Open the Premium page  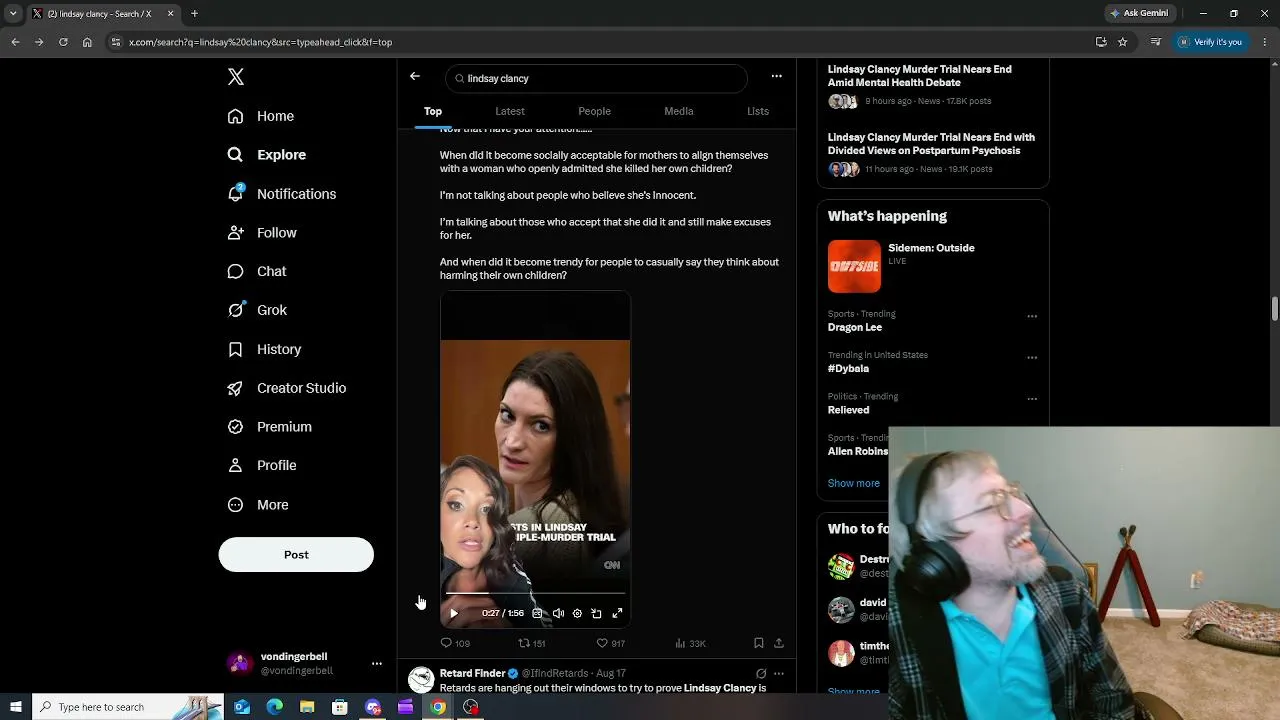269,427
